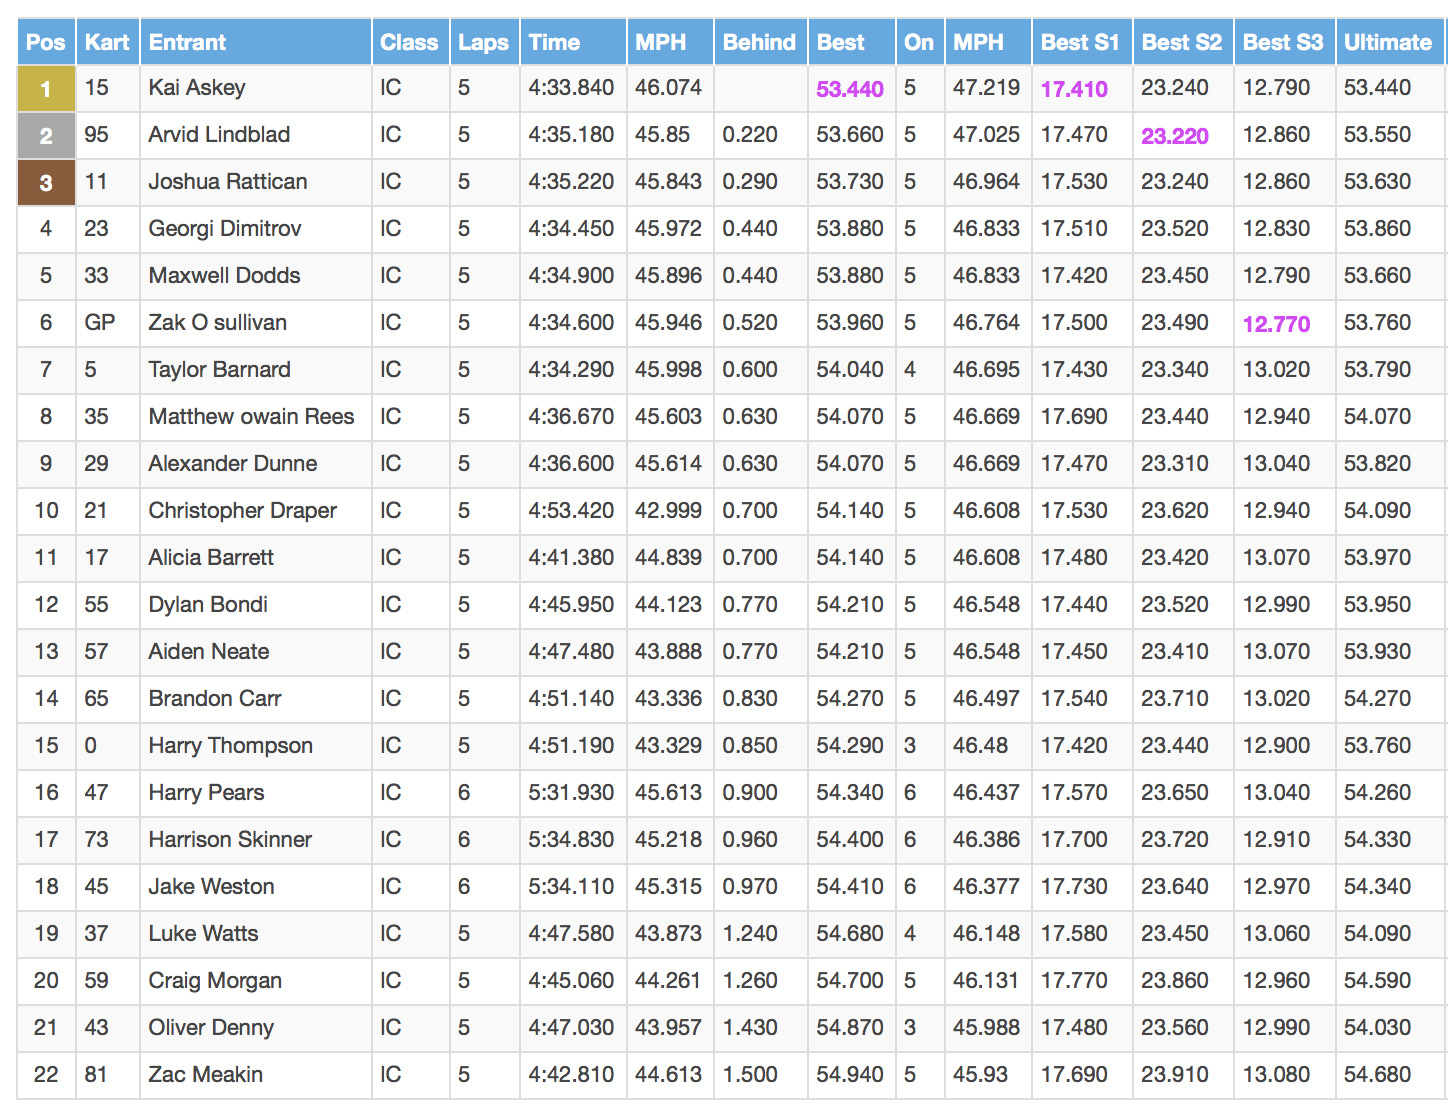Click race time 5:31.930
1448x1110 pixels.
coord(571,793)
